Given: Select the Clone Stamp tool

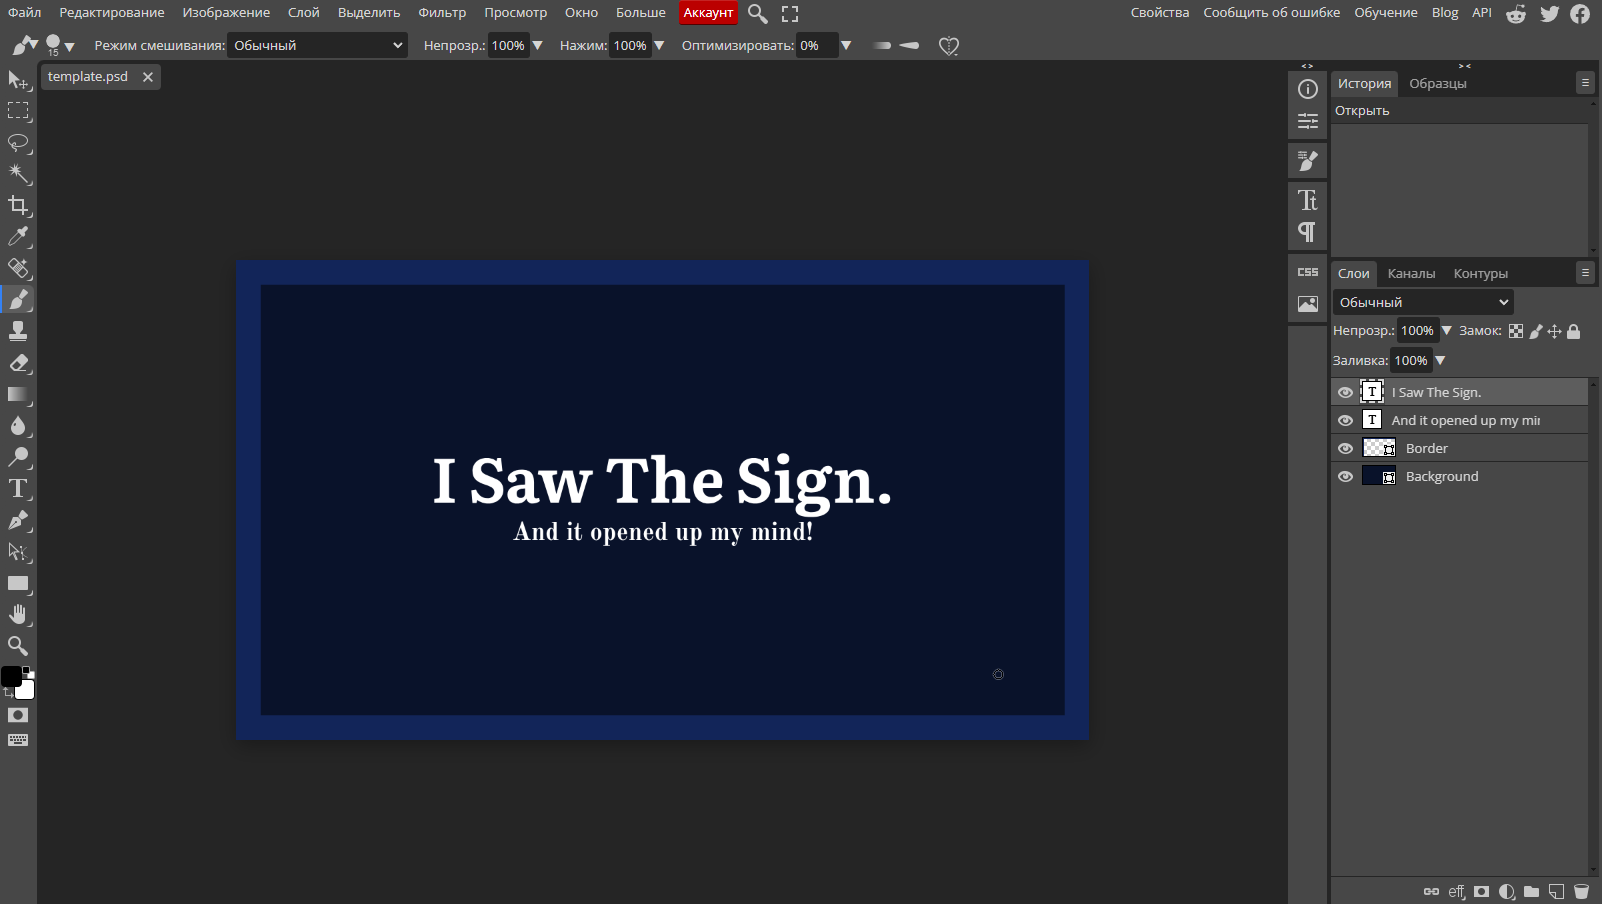Looking at the screenshot, I should click(18, 331).
